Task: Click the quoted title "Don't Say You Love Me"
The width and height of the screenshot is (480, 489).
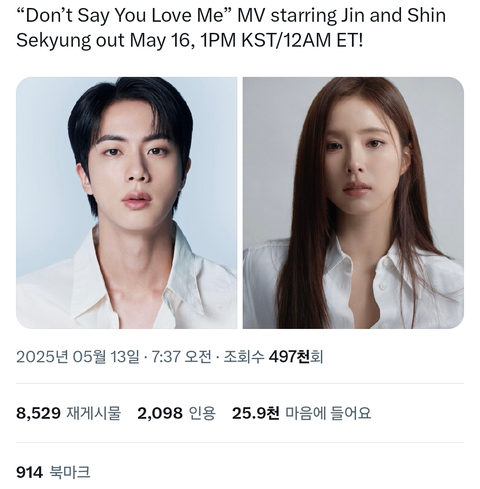Action: tap(124, 16)
